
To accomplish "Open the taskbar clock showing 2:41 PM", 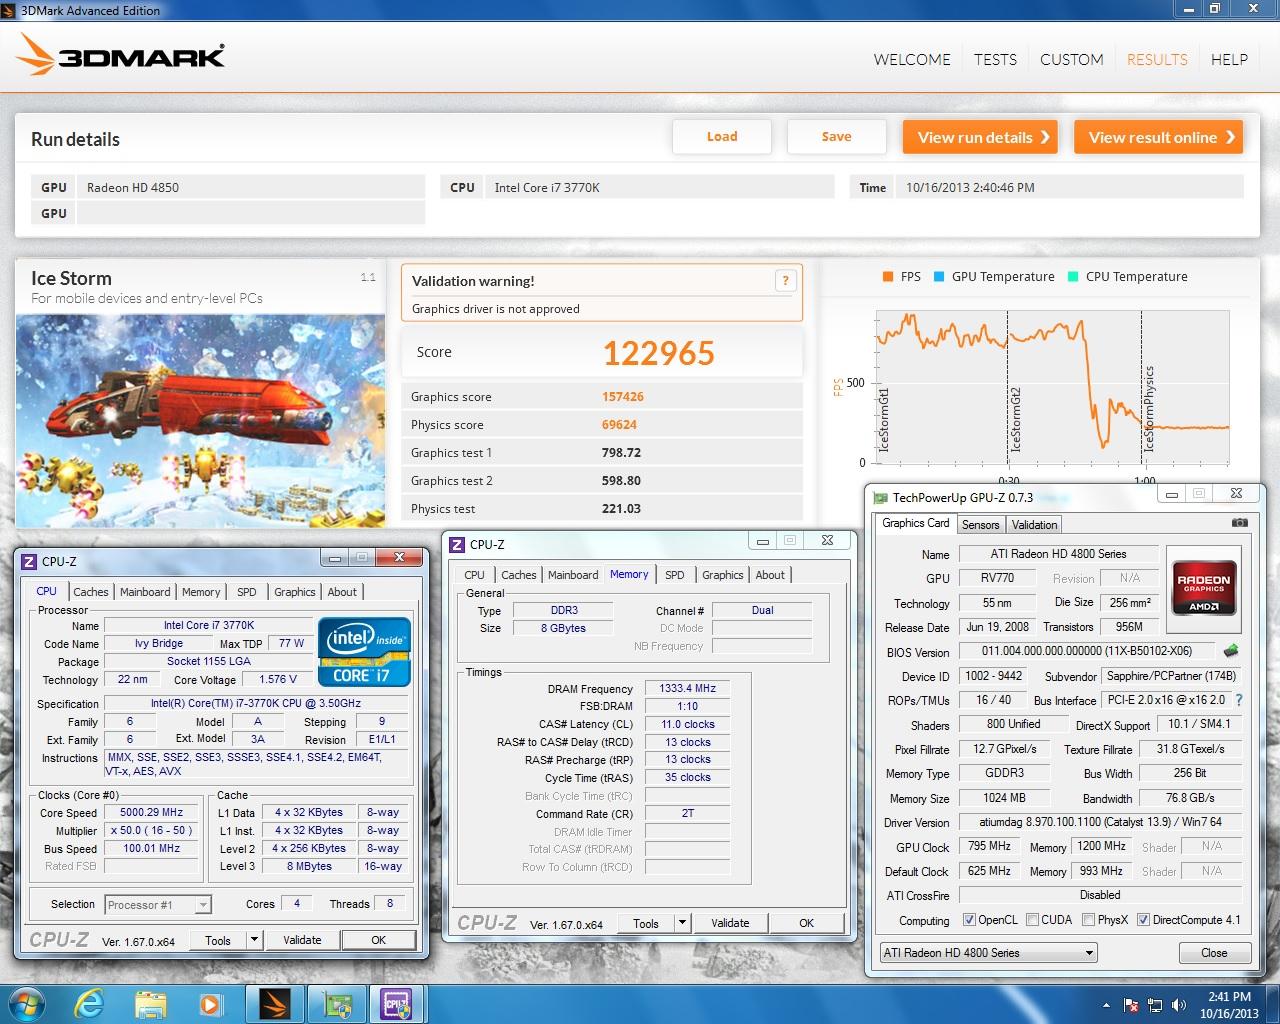I will (1229, 1004).
